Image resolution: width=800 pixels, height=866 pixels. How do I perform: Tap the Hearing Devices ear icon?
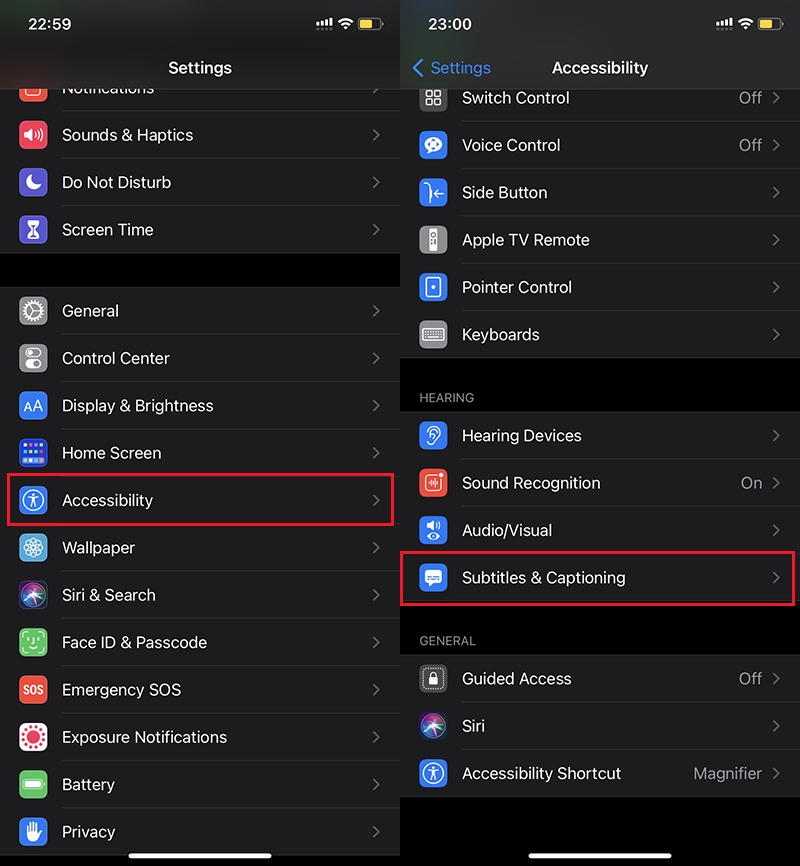click(433, 436)
